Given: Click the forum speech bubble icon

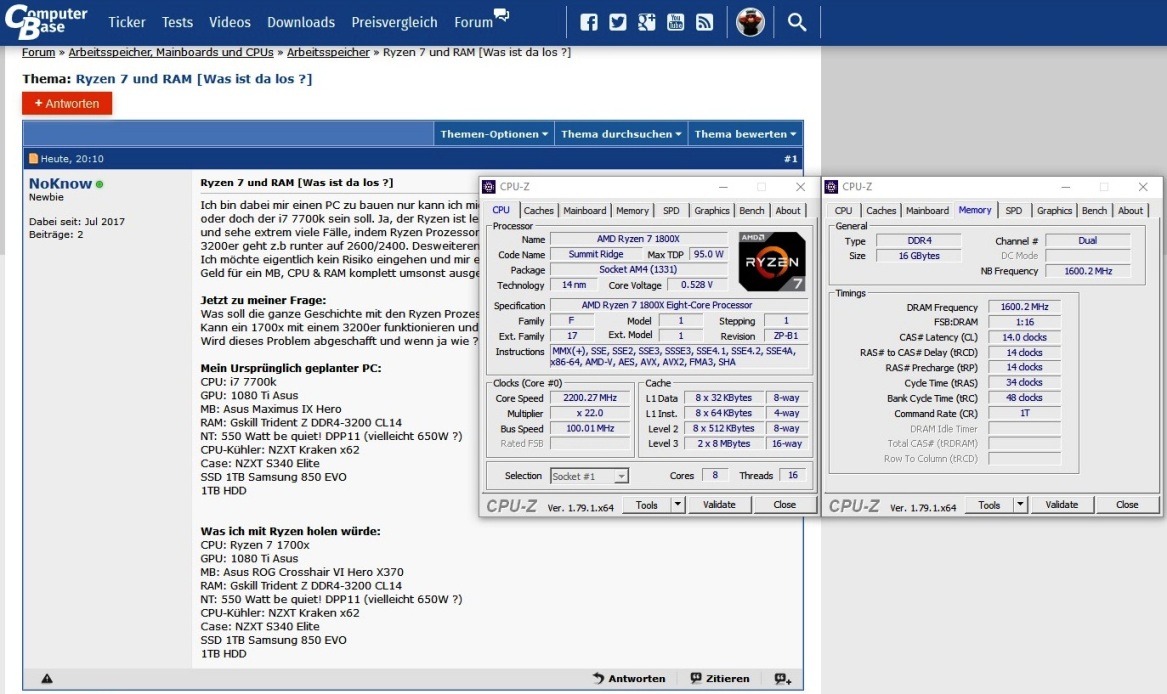Looking at the screenshot, I should [x=502, y=15].
